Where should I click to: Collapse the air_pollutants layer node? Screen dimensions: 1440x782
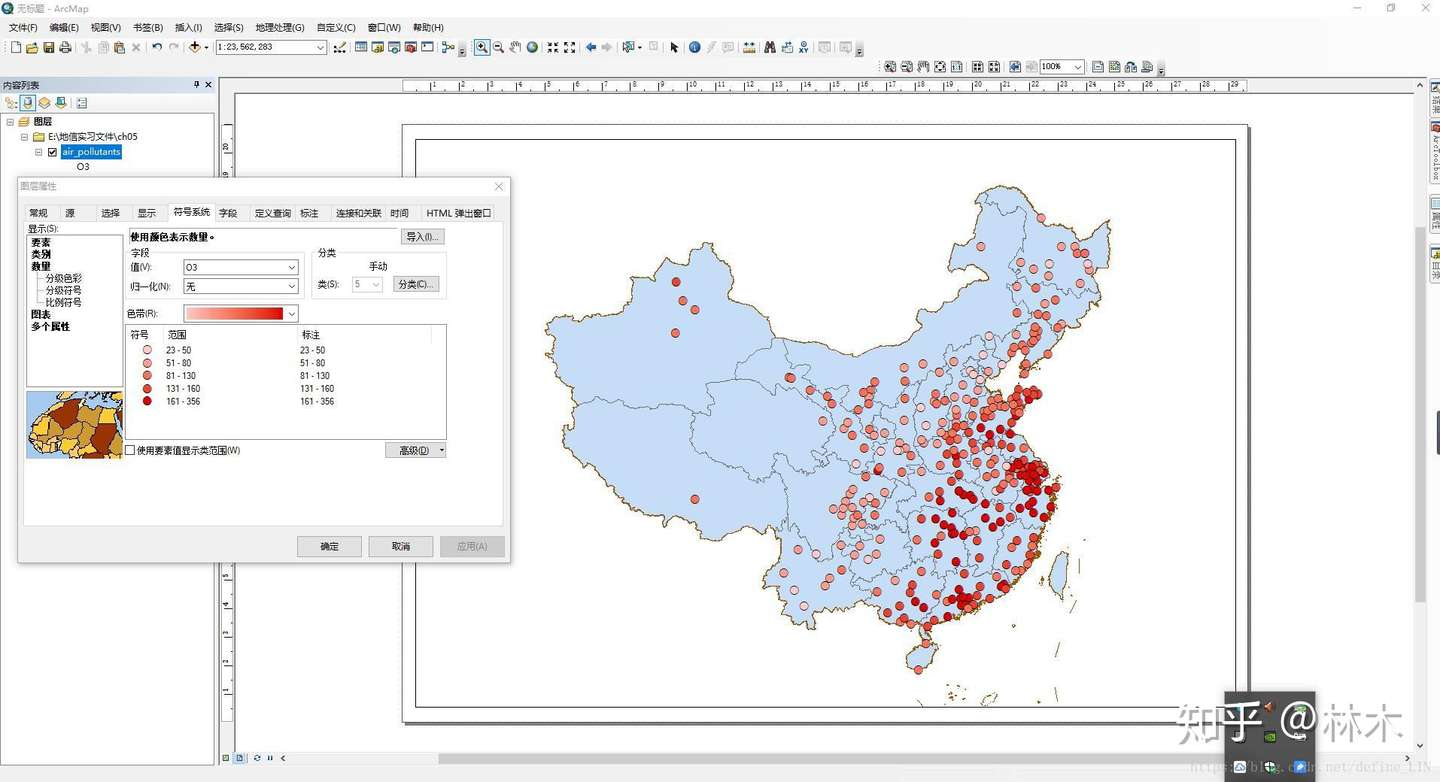pos(39,152)
